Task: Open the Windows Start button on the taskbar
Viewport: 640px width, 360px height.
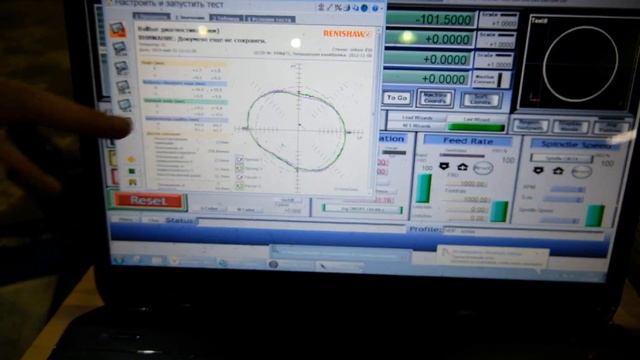Action: click(120, 260)
